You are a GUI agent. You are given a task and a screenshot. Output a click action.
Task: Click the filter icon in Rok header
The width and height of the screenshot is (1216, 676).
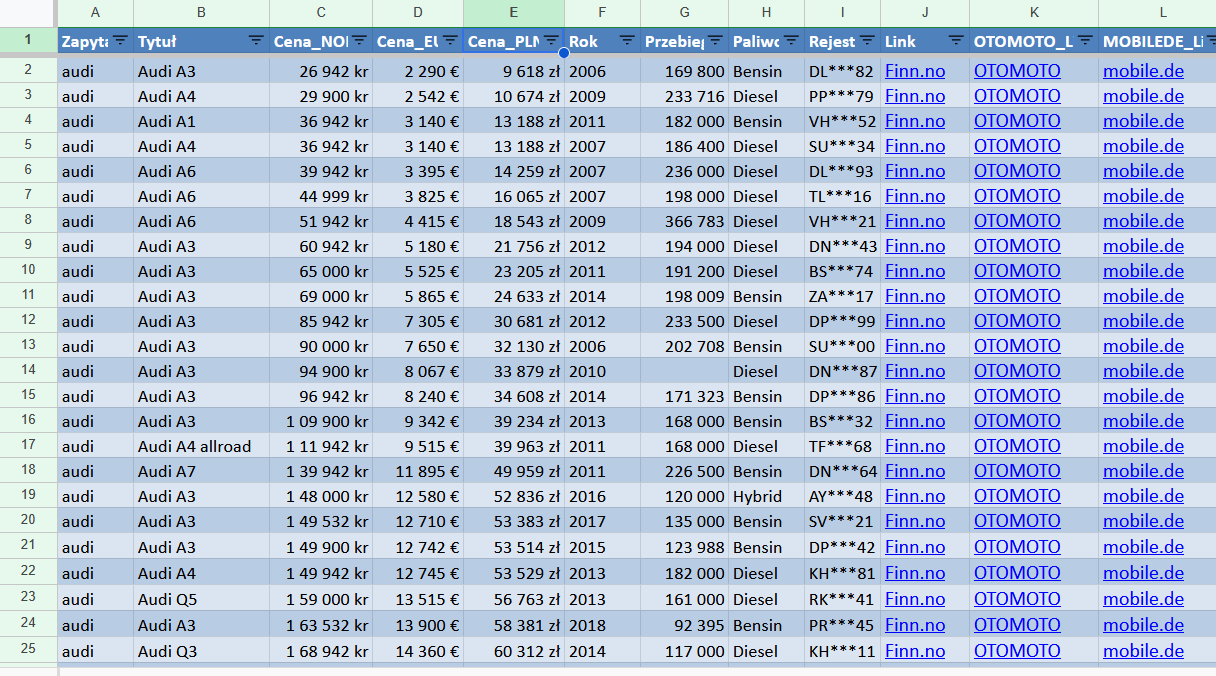627,41
